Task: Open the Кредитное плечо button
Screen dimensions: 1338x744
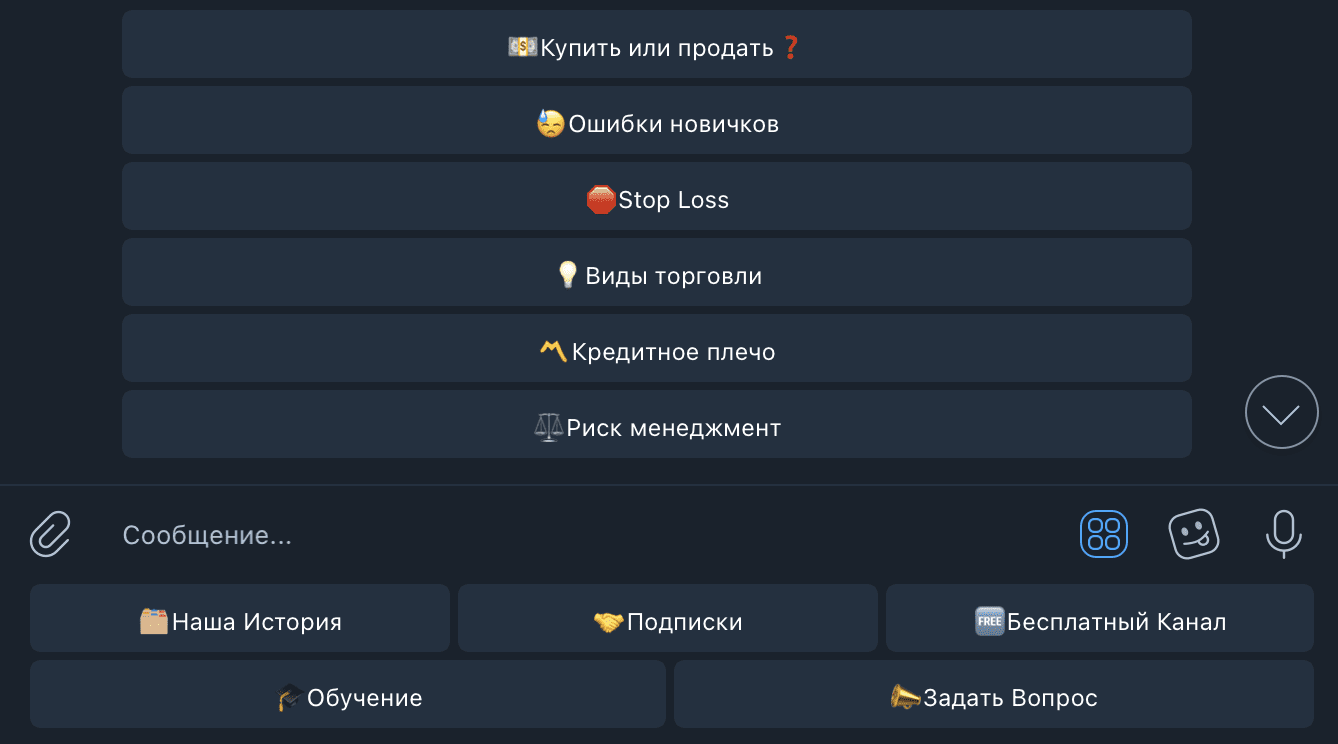Action: 656,352
